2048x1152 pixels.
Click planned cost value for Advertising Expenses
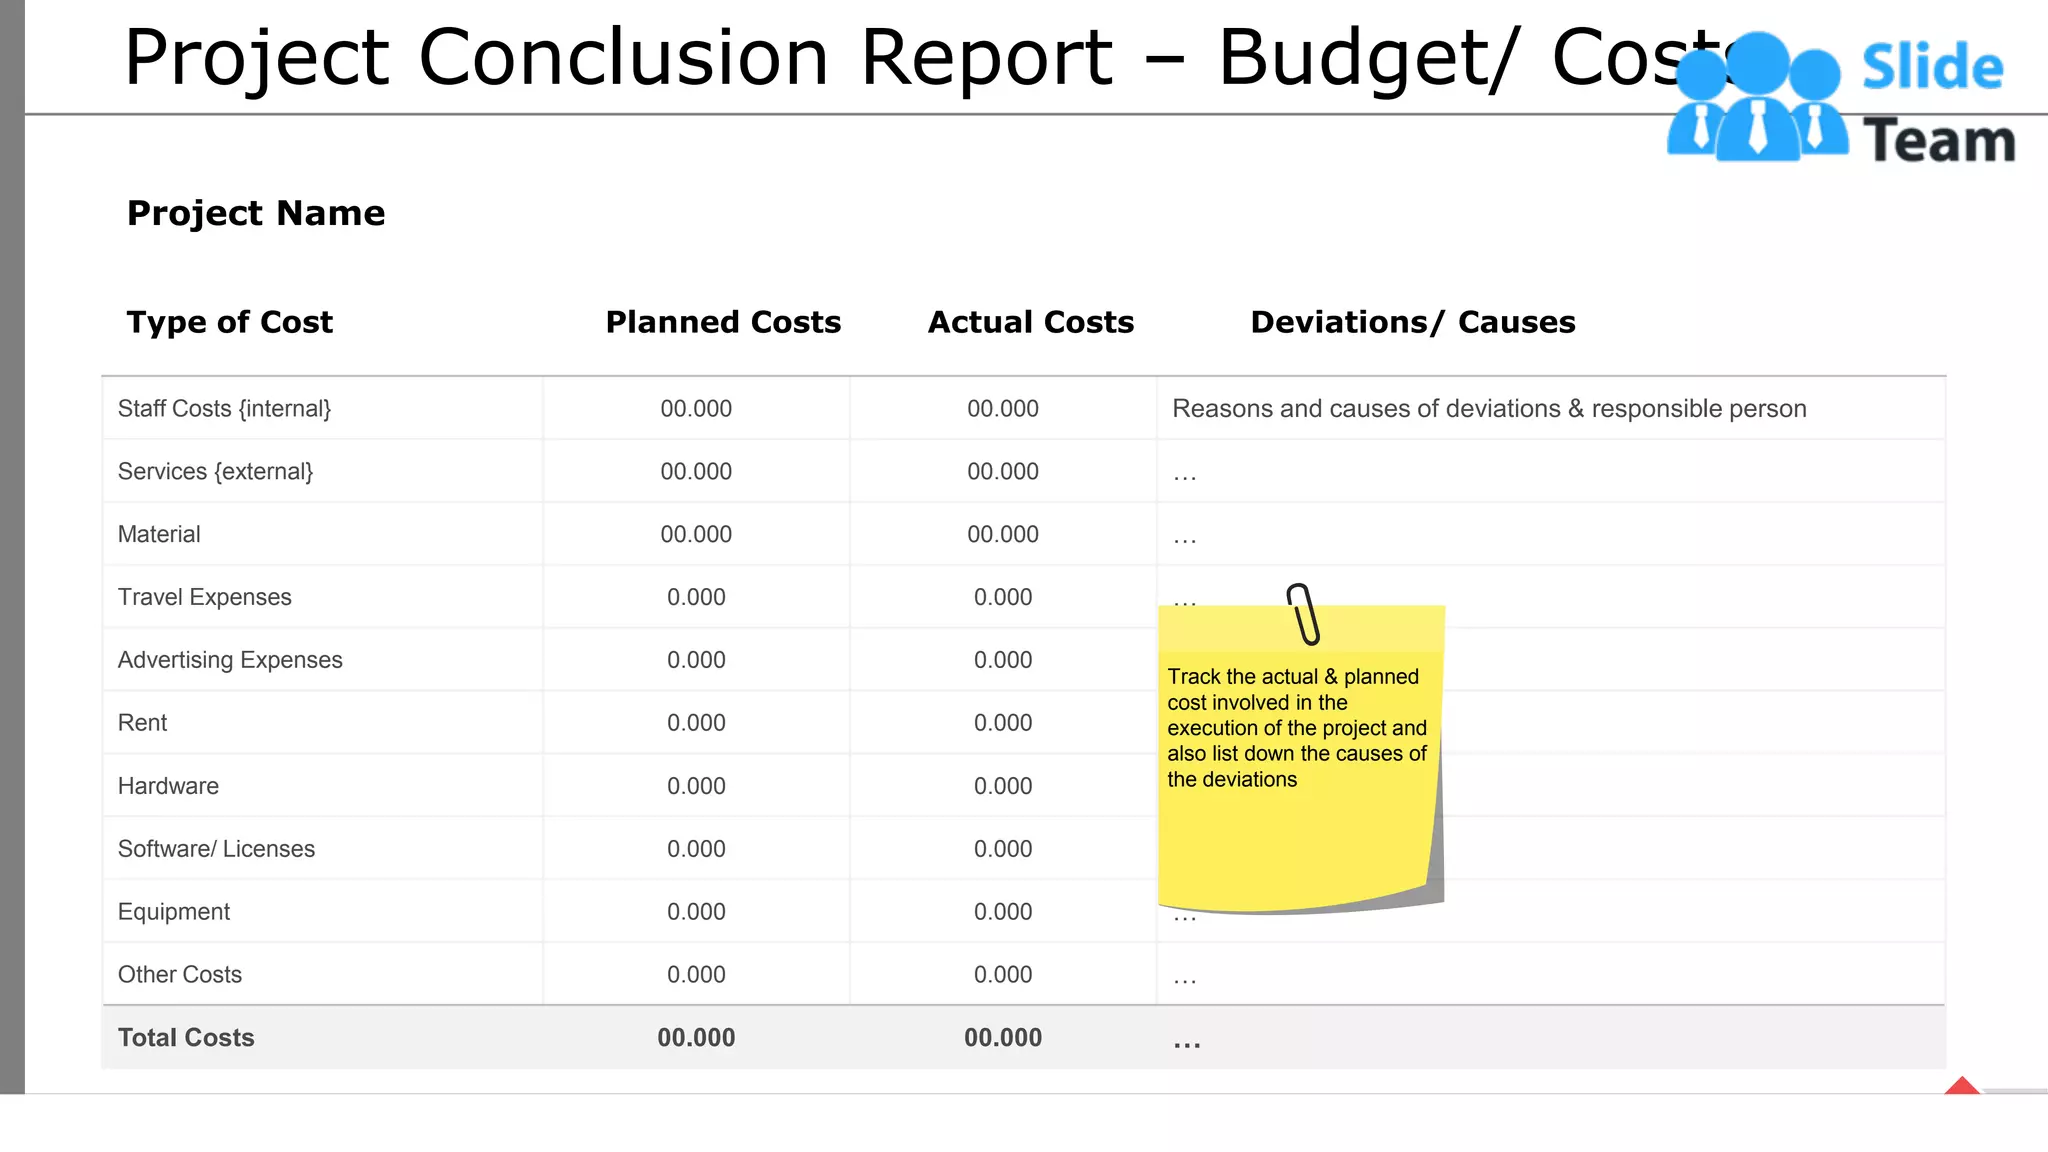(x=696, y=660)
